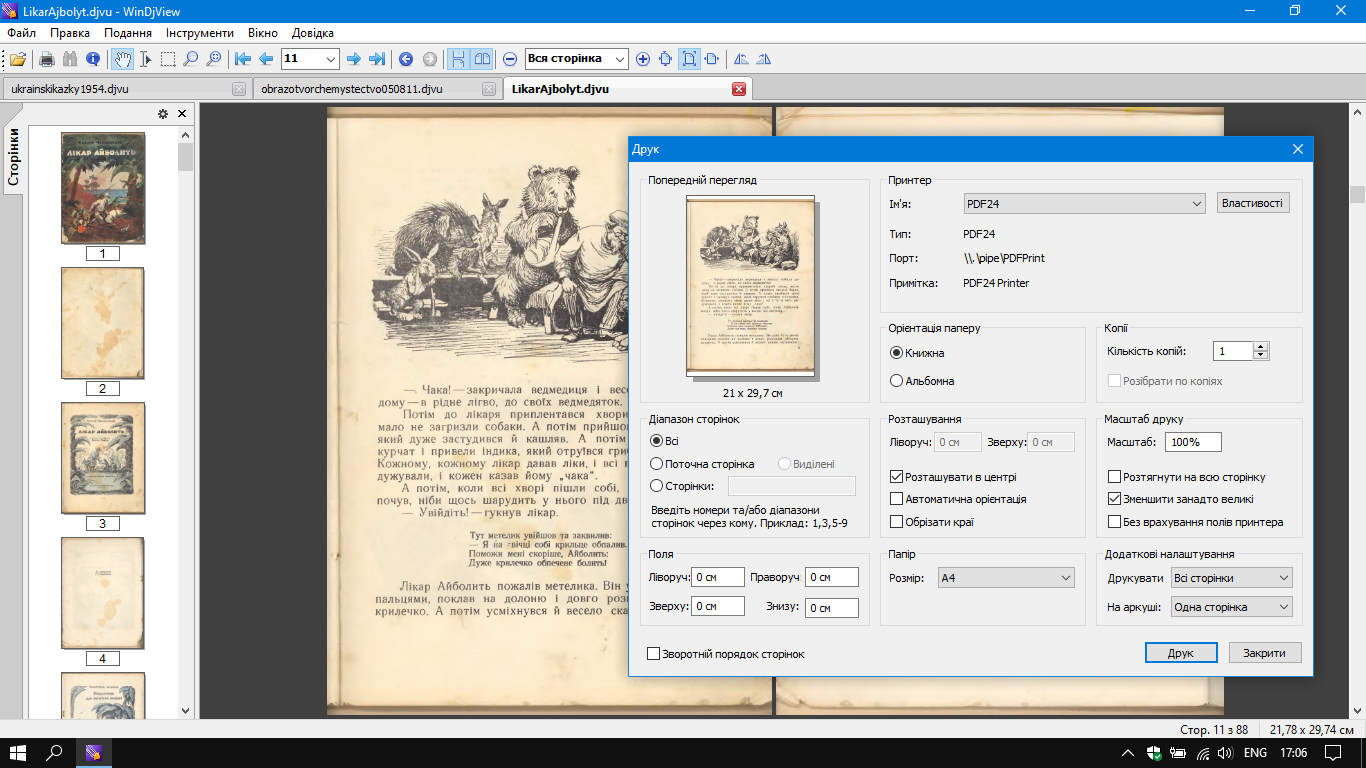Select the 'Всі' page range radio
This screenshot has height=768, width=1366.
(x=657, y=440)
